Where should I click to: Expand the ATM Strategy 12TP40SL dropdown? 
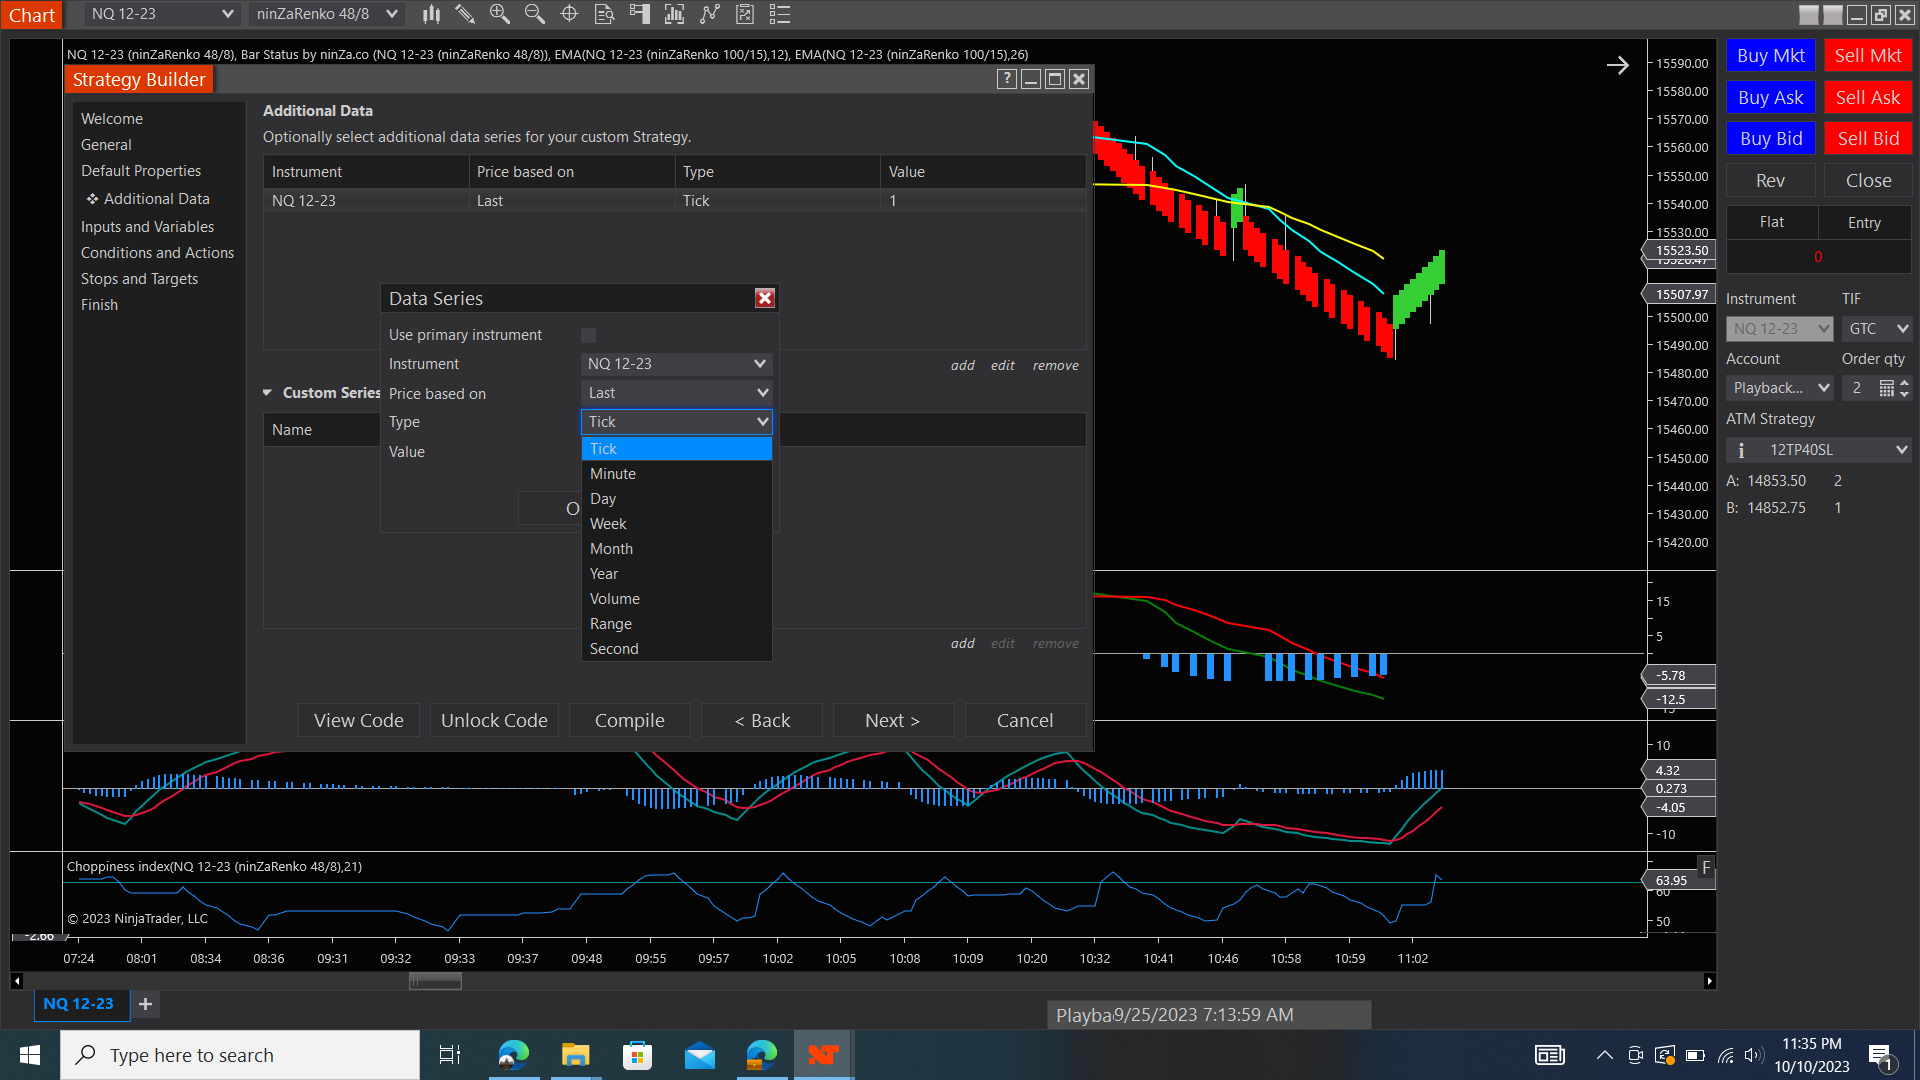coord(1901,450)
